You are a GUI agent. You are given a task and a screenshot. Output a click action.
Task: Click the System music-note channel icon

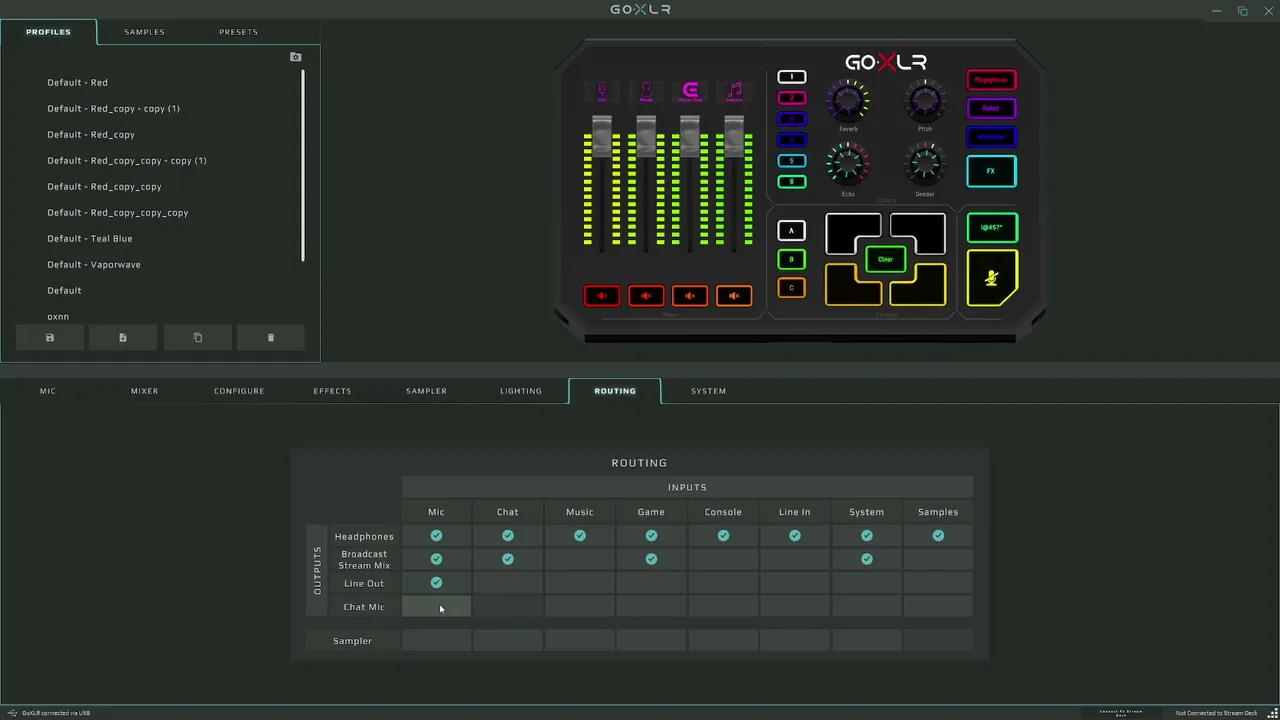pos(734,92)
